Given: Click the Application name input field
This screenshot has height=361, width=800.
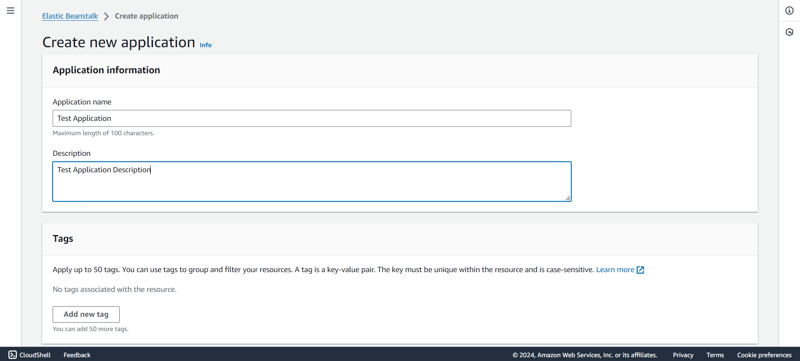Looking at the screenshot, I should [312, 118].
